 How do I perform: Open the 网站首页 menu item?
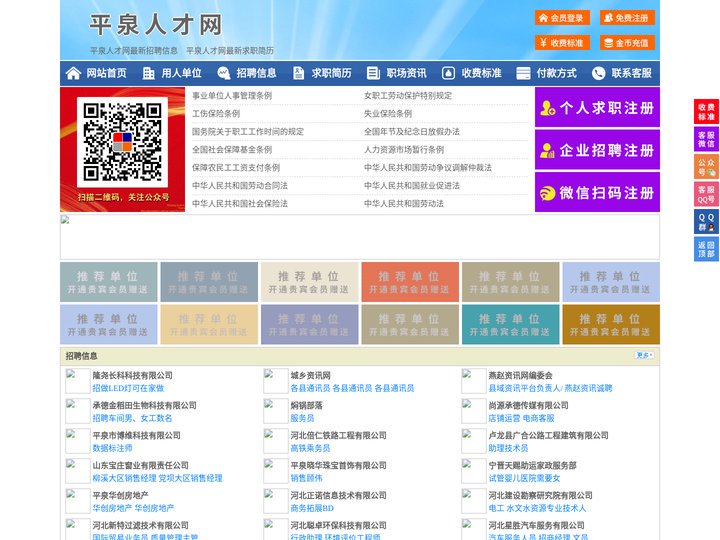tap(107, 73)
